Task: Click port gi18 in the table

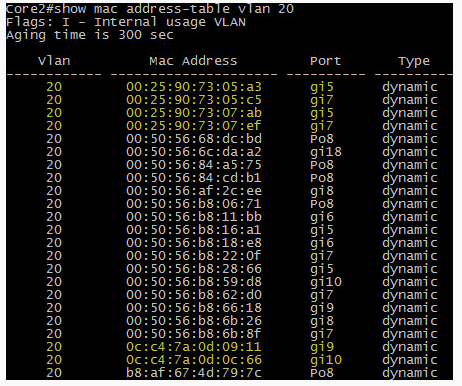Action: [x=326, y=153]
